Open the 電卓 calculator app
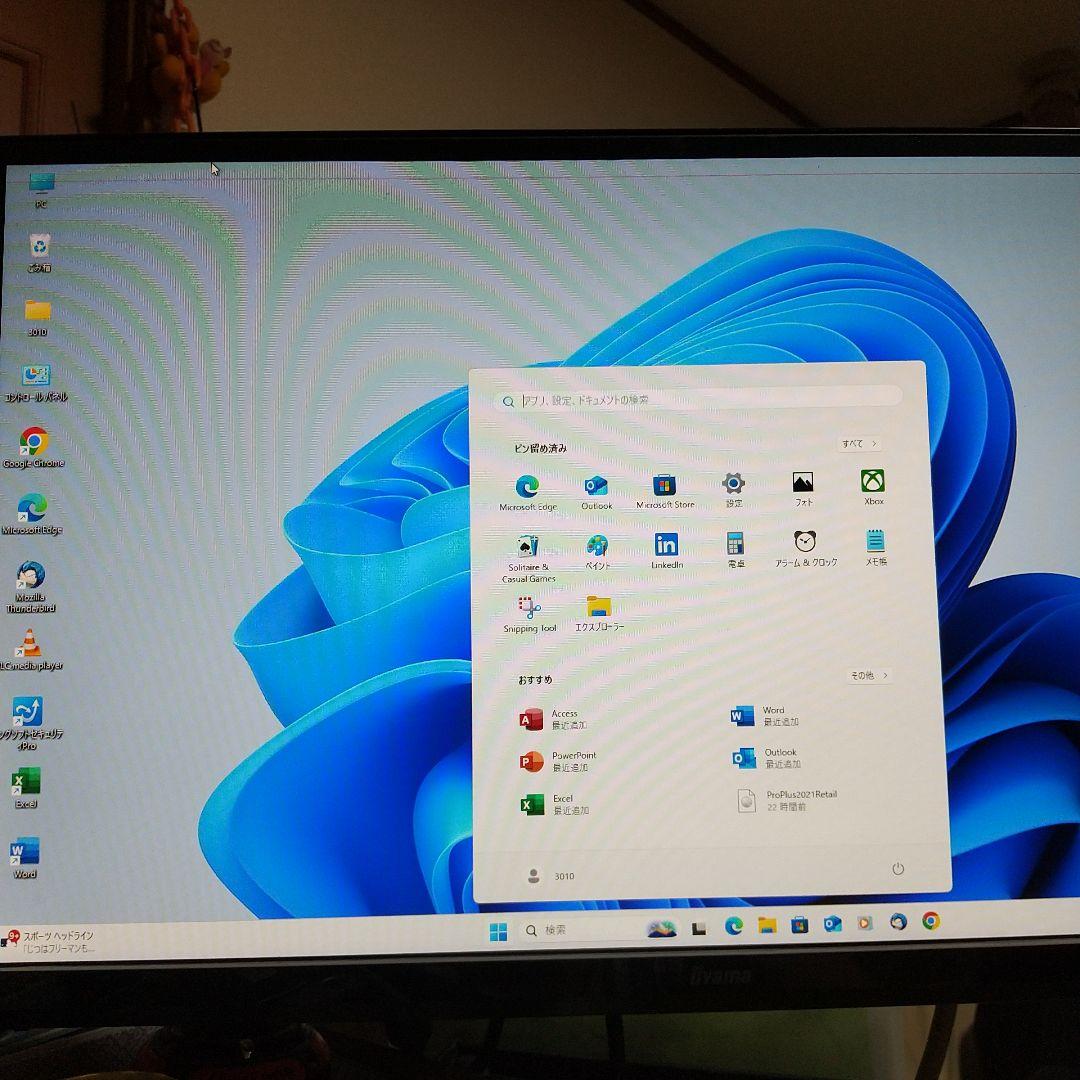The height and width of the screenshot is (1080, 1080). pyautogui.click(x=734, y=547)
